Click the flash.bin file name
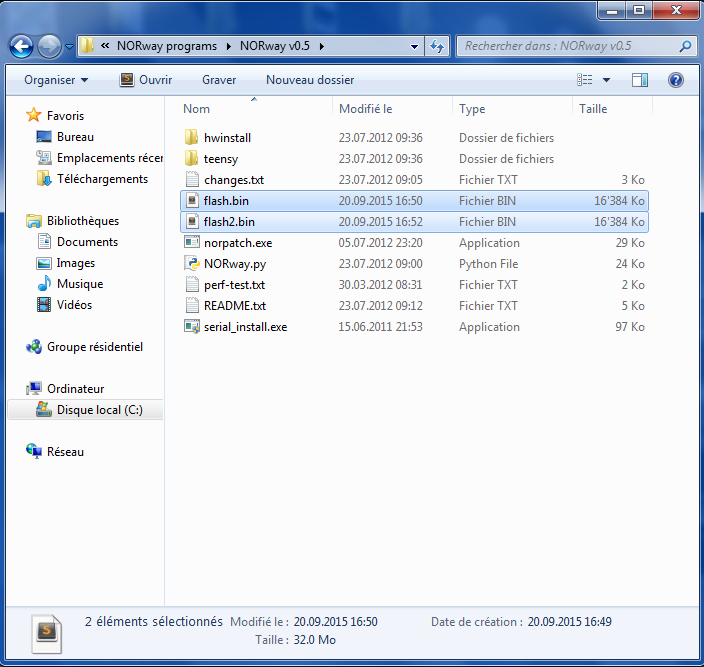 (226, 201)
